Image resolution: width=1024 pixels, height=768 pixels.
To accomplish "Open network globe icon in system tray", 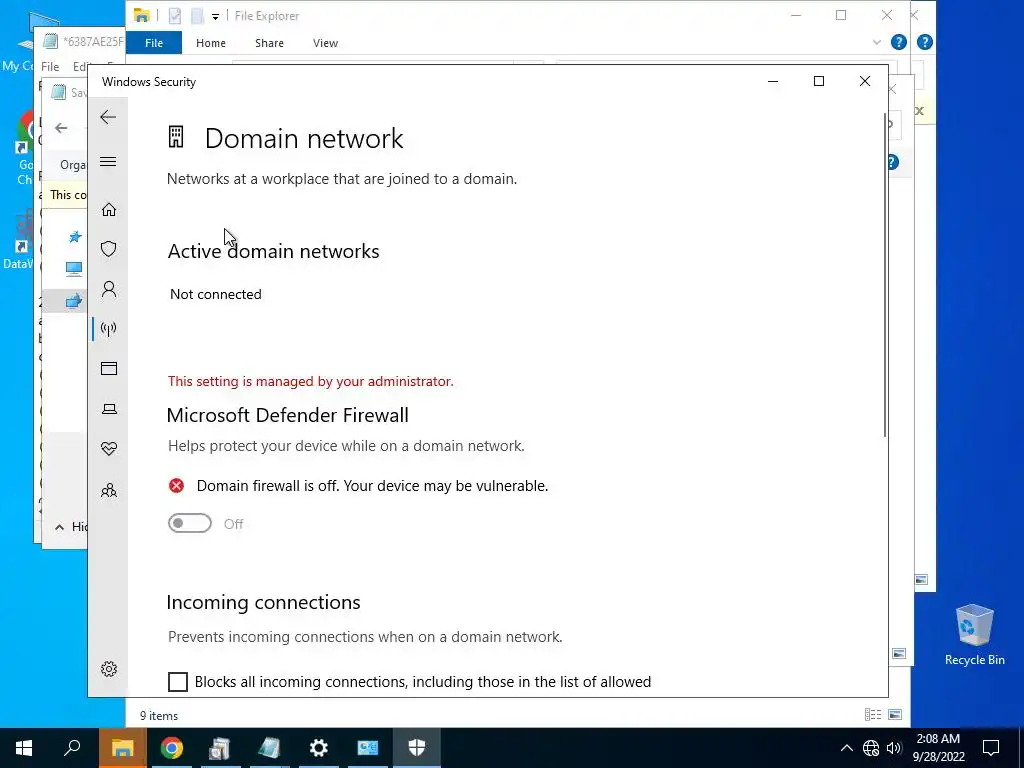I will click(x=871, y=748).
